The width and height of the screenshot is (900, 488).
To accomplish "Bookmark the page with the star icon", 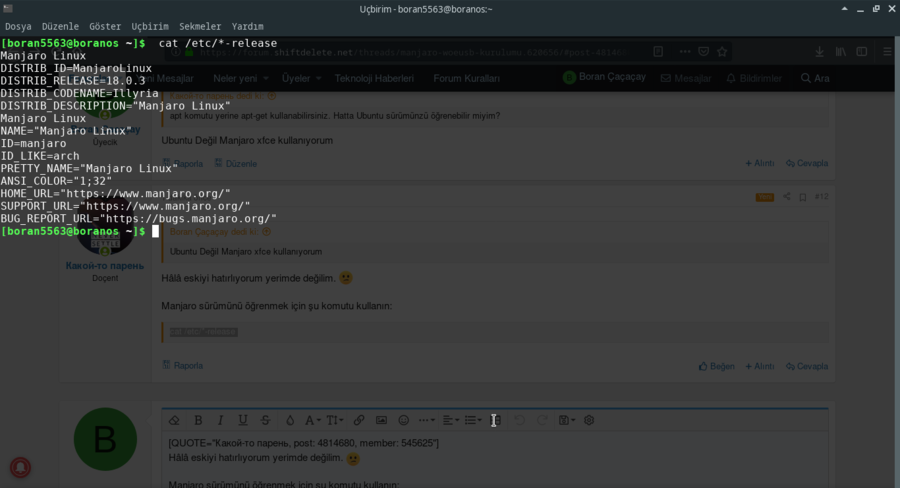I will tap(722, 52).
